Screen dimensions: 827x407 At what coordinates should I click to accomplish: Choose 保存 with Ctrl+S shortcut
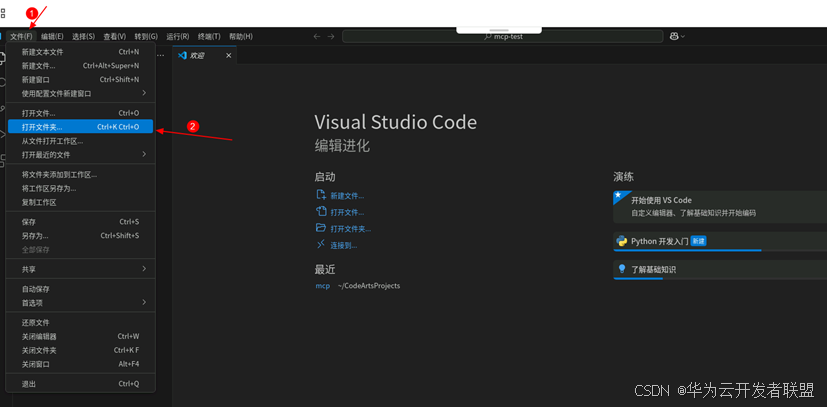tap(80, 222)
